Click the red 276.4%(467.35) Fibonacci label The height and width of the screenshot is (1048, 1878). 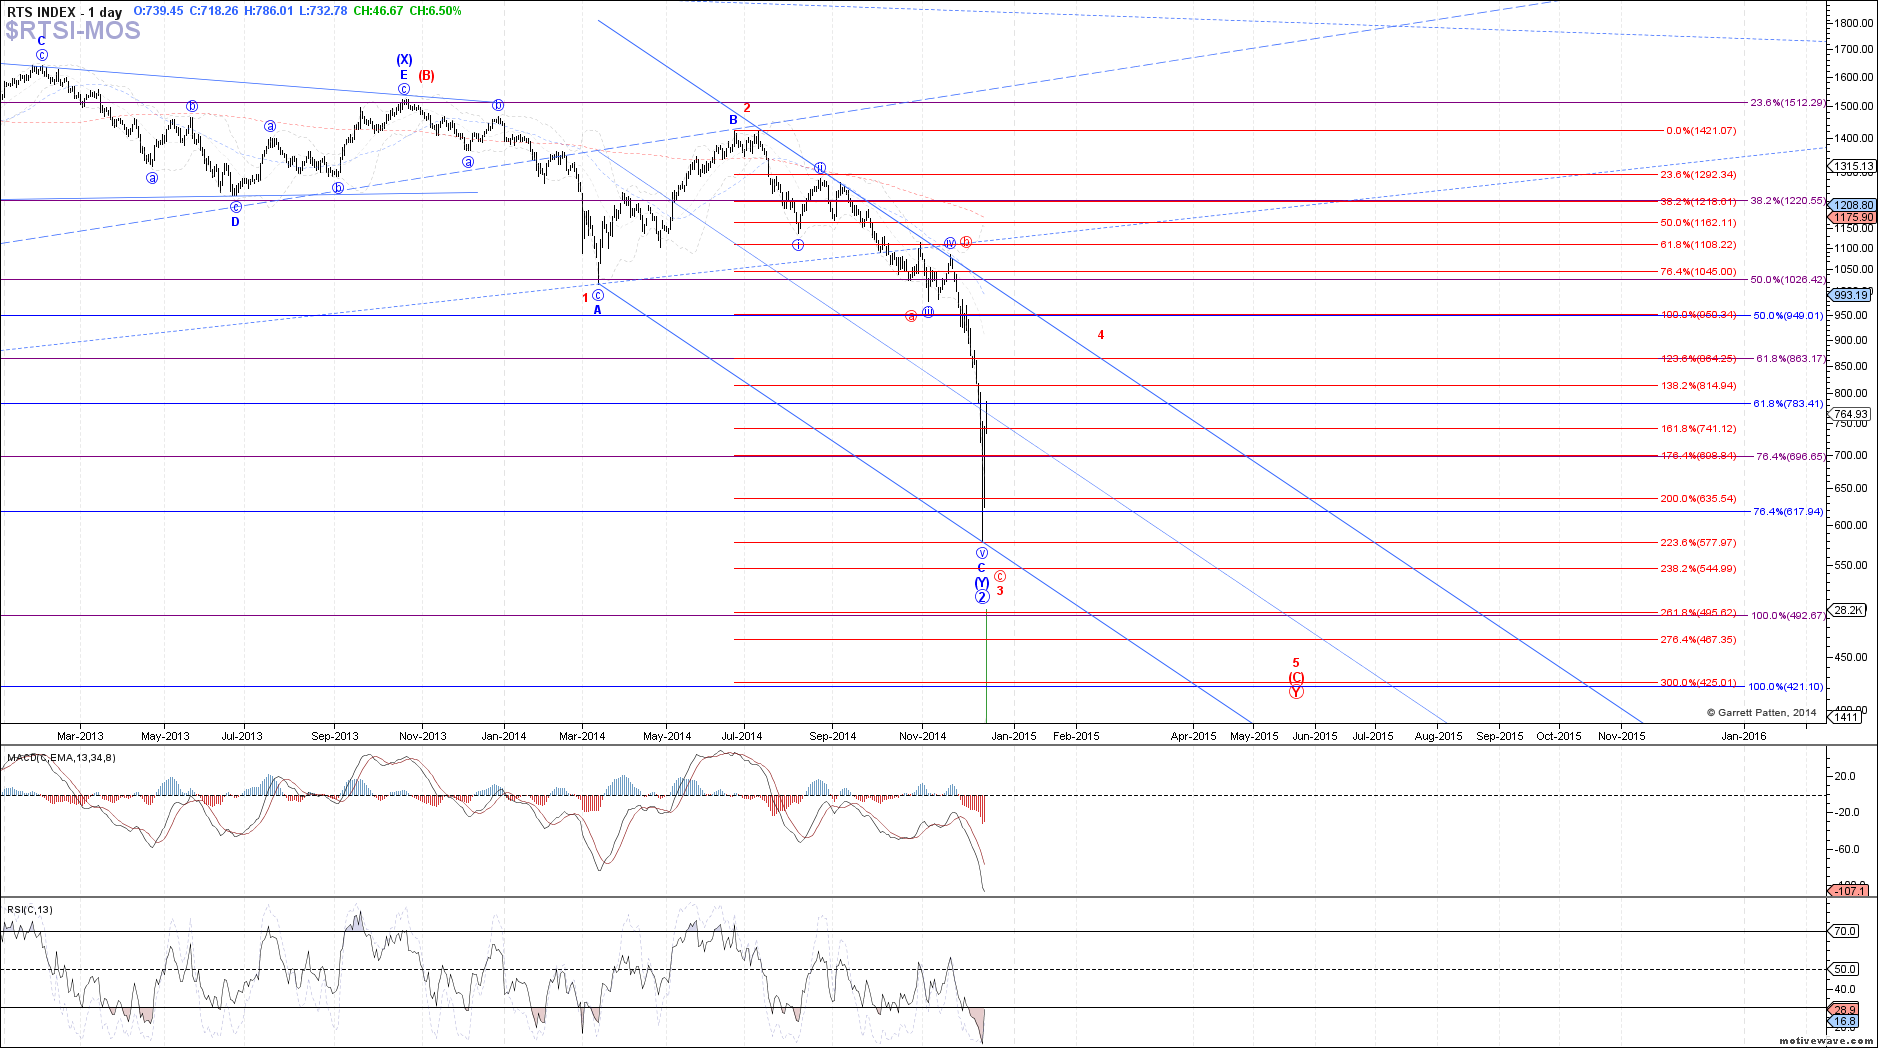[x=1698, y=639]
